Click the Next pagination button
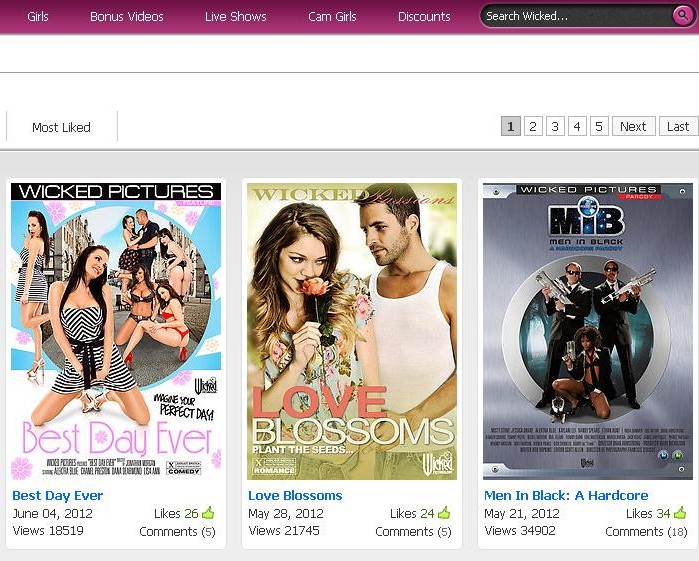This screenshot has width=699, height=561. pos(633,126)
